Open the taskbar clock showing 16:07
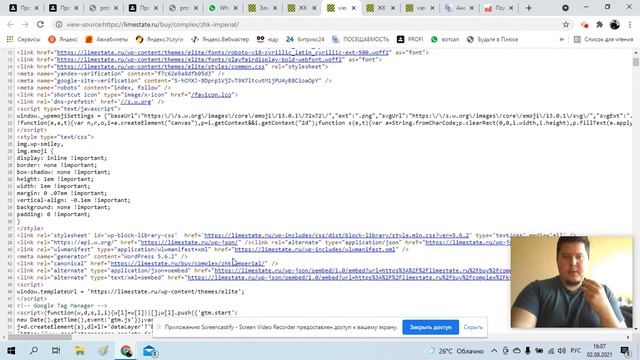The width and height of the screenshot is (640, 360). pos(600,351)
